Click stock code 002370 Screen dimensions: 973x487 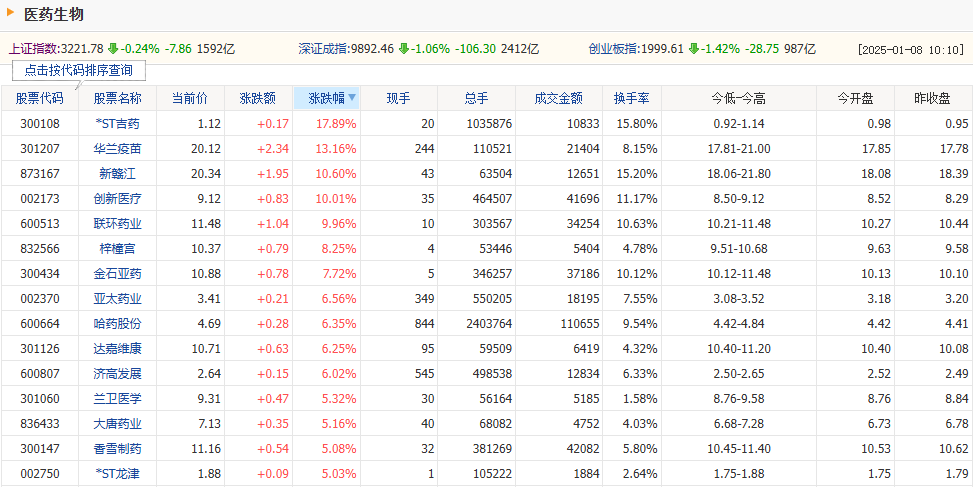coord(40,299)
